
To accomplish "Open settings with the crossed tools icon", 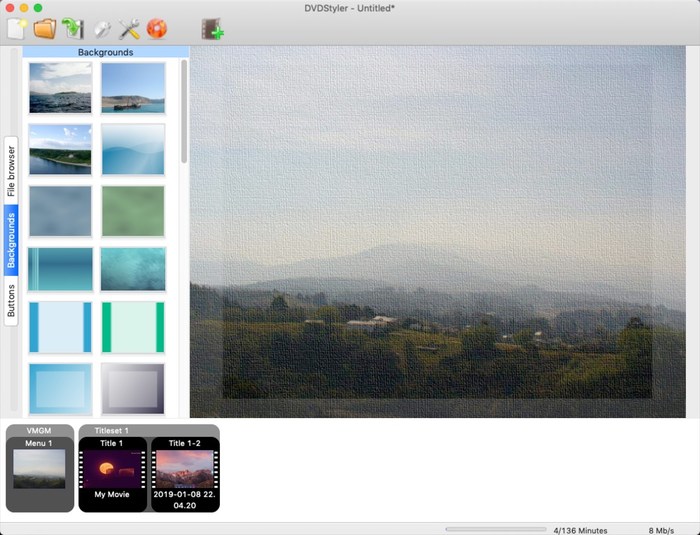I will pyautogui.click(x=129, y=29).
